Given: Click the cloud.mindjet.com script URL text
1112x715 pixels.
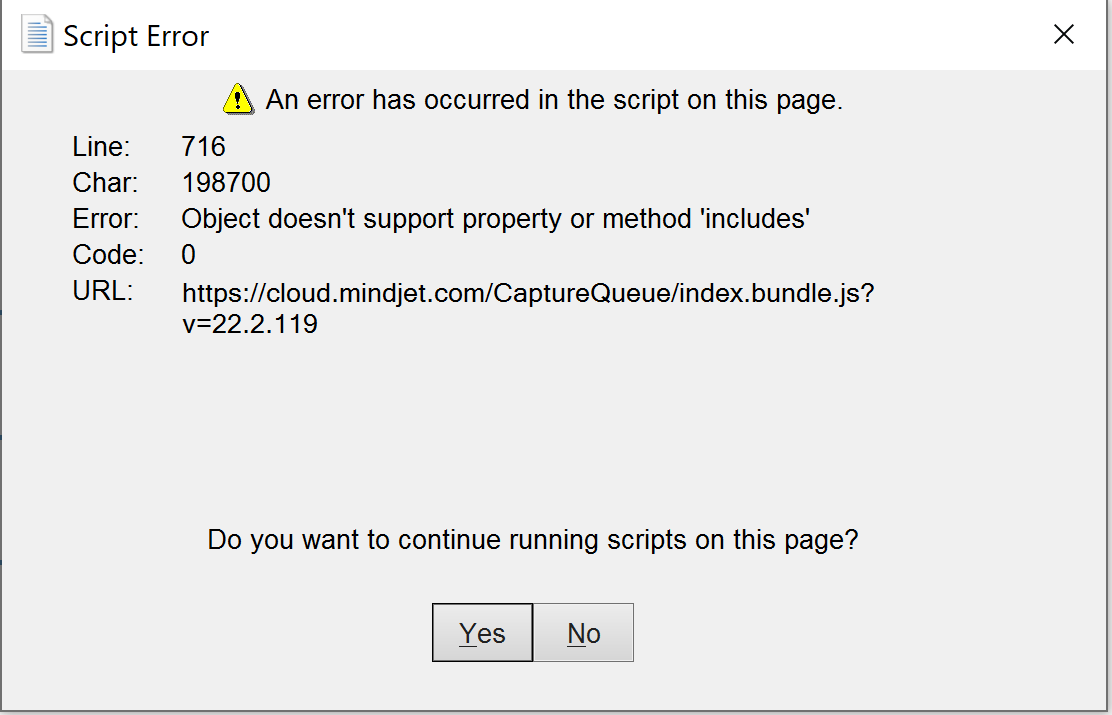Looking at the screenshot, I should [x=528, y=293].
